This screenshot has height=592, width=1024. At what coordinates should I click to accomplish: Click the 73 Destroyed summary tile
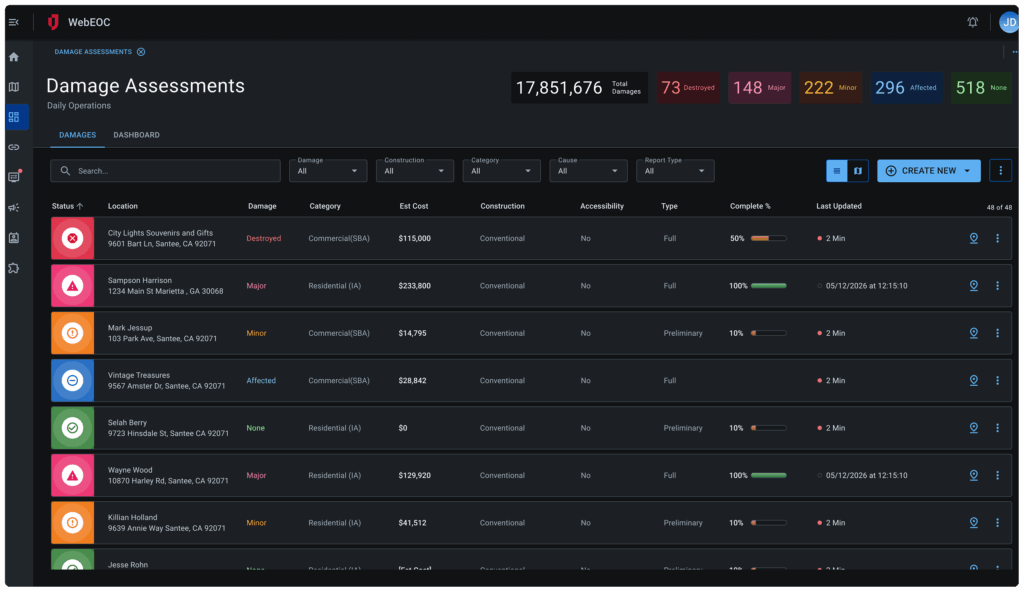click(688, 88)
